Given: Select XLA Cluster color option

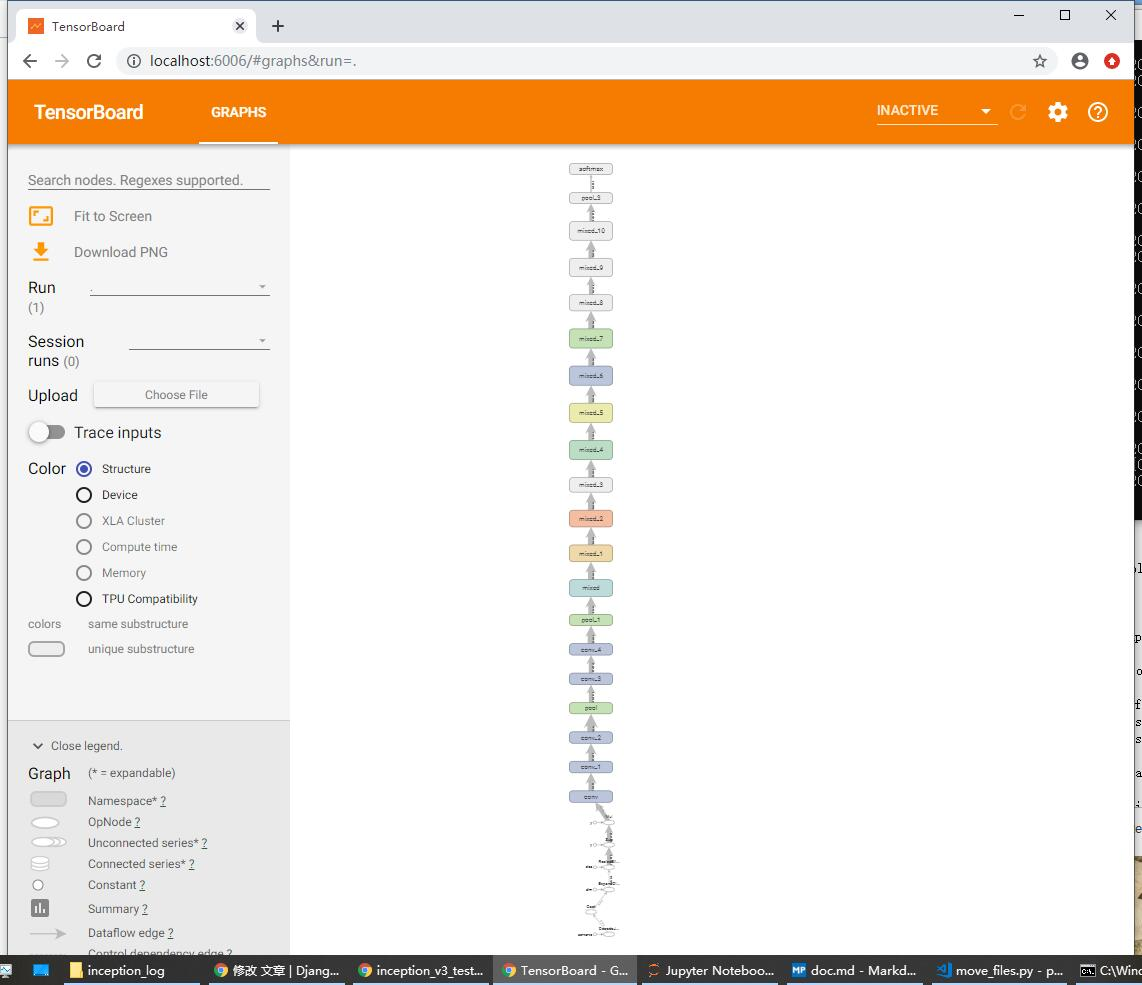Looking at the screenshot, I should click(x=84, y=521).
